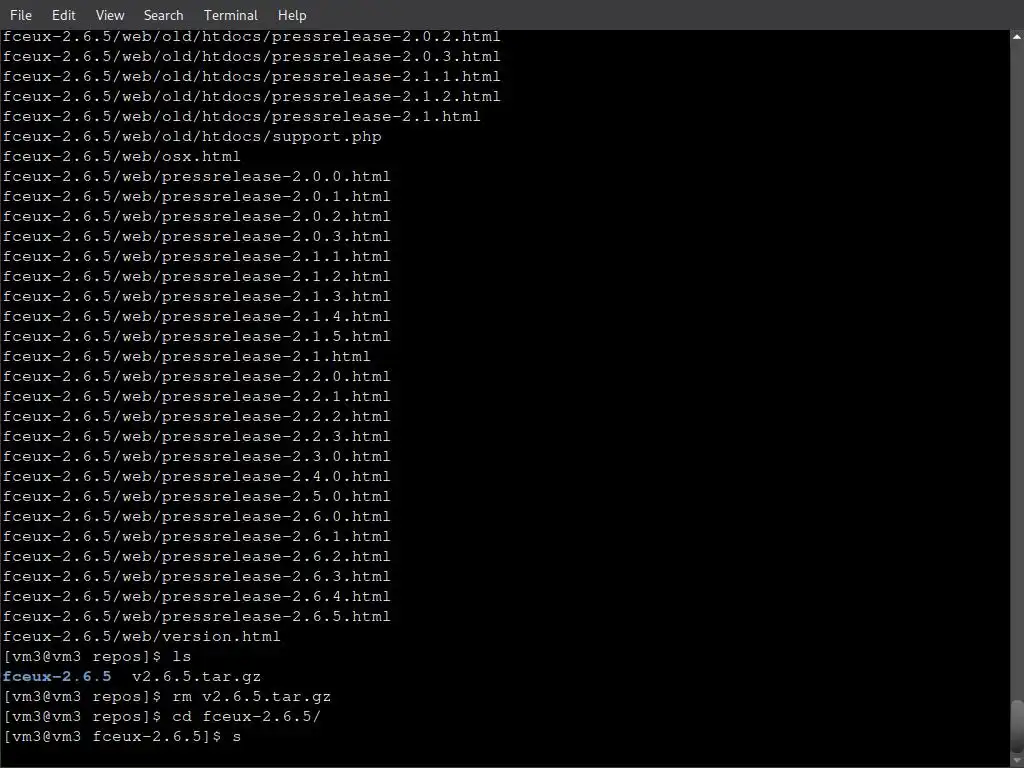Click the line web/pressrelease-2.2.1.html

pos(197,396)
